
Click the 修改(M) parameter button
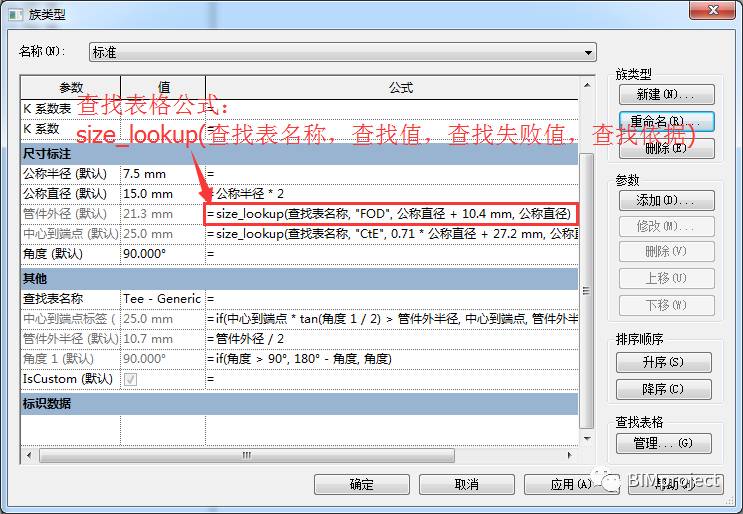[666, 226]
